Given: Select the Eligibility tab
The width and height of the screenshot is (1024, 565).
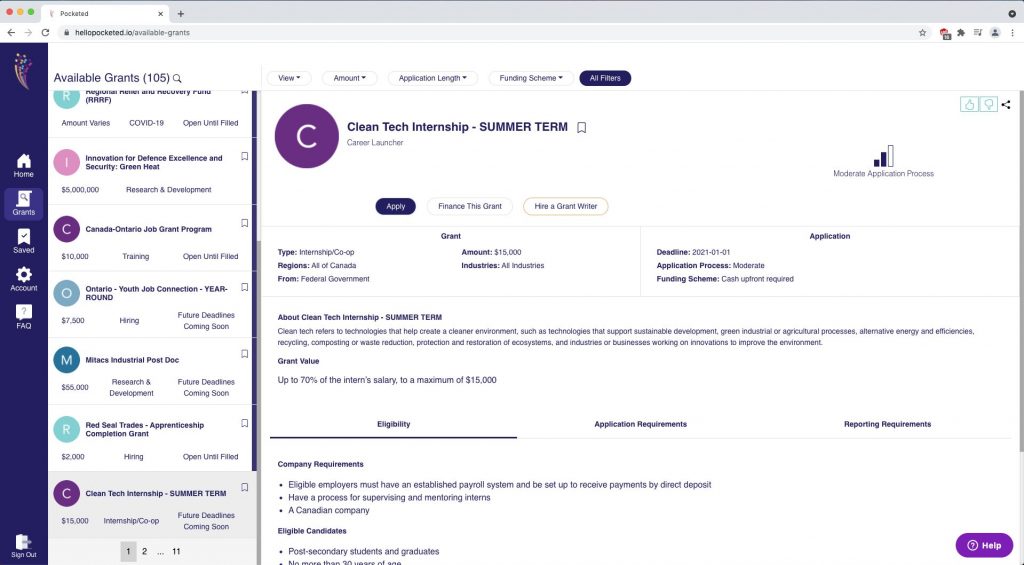Looking at the screenshot, I should [x=393, y=425].
